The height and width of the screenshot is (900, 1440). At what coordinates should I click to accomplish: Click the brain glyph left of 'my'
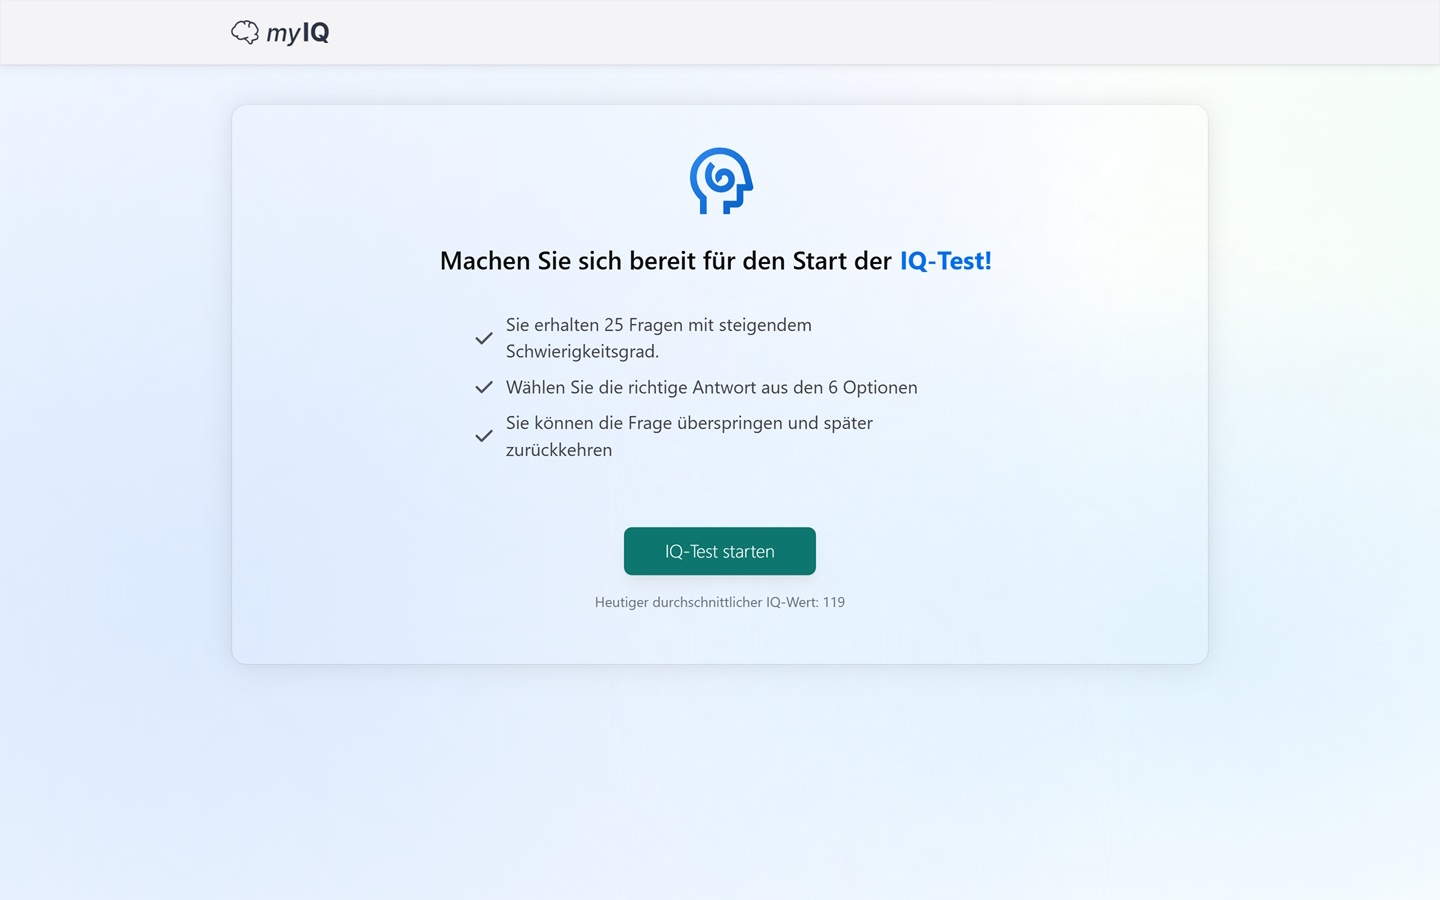pyautogui.click(x=246, y=31)
